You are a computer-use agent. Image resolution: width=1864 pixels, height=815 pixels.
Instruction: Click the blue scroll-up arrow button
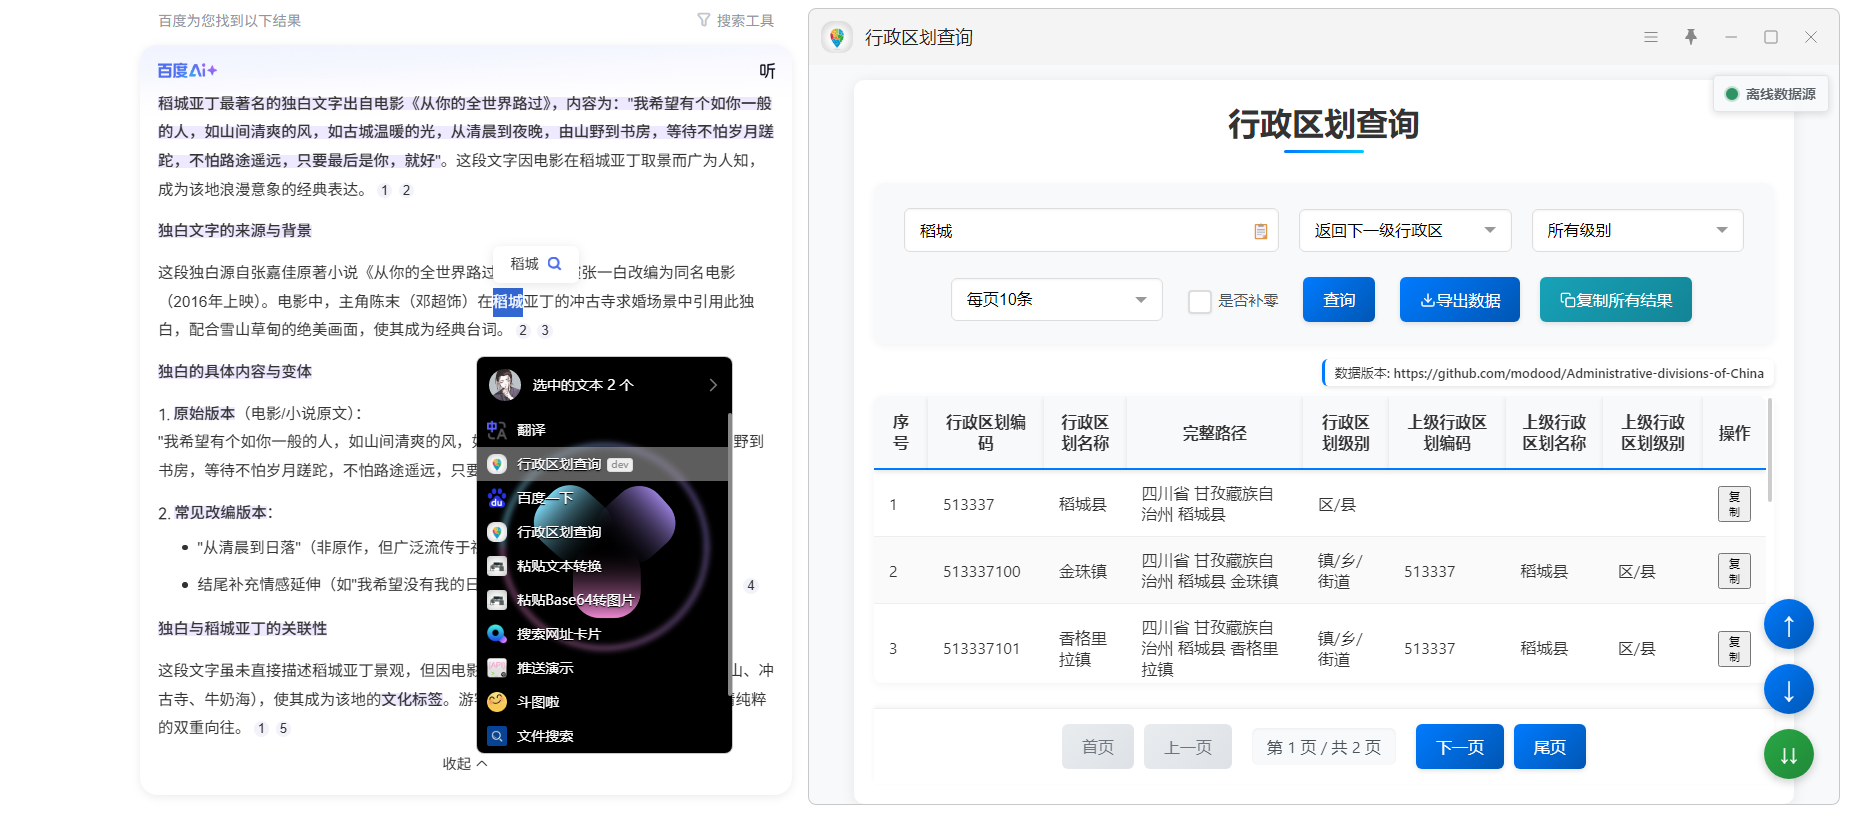tap(1789, 625)
